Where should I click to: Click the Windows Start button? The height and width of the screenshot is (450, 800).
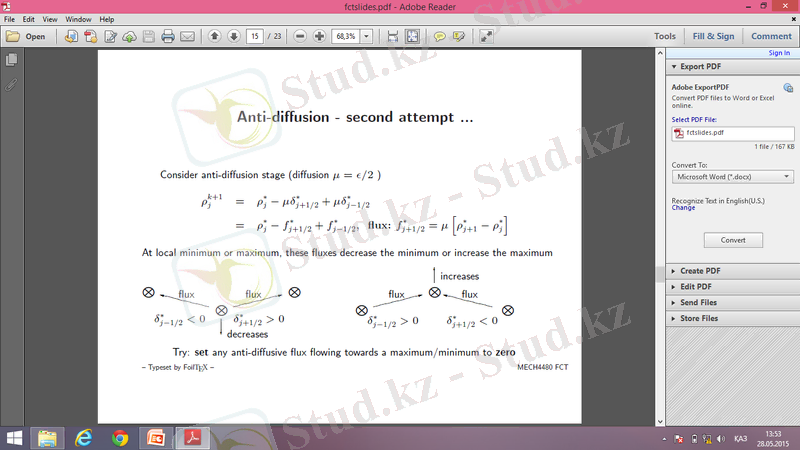click(14, 438)
